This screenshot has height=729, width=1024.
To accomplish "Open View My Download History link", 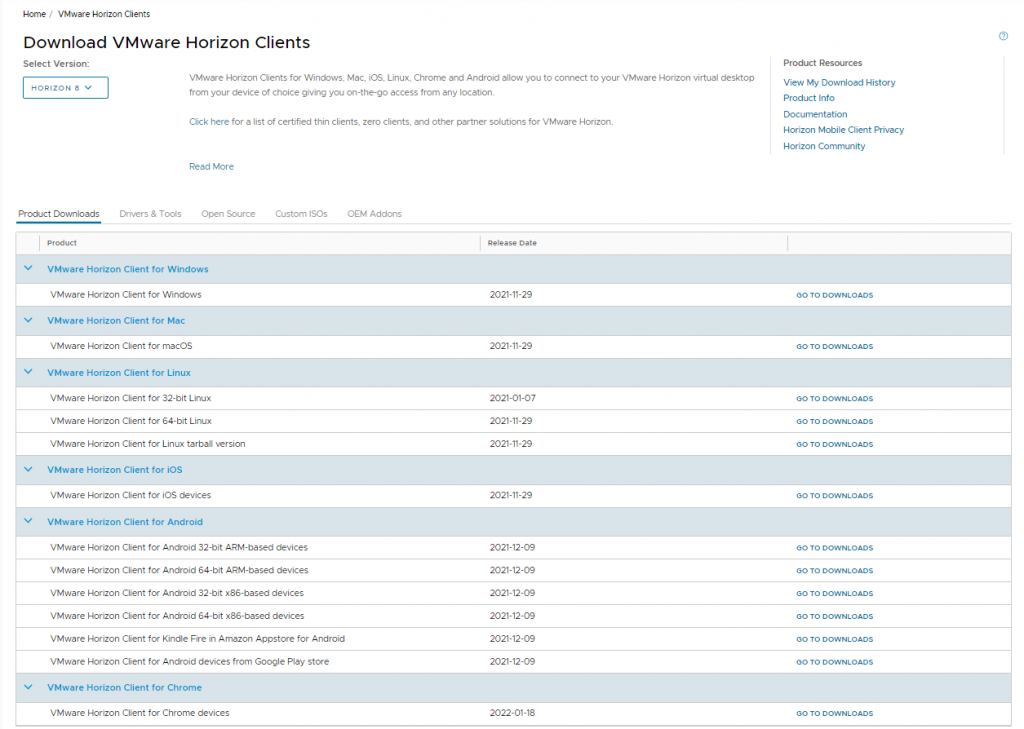I will coord(839,82).
